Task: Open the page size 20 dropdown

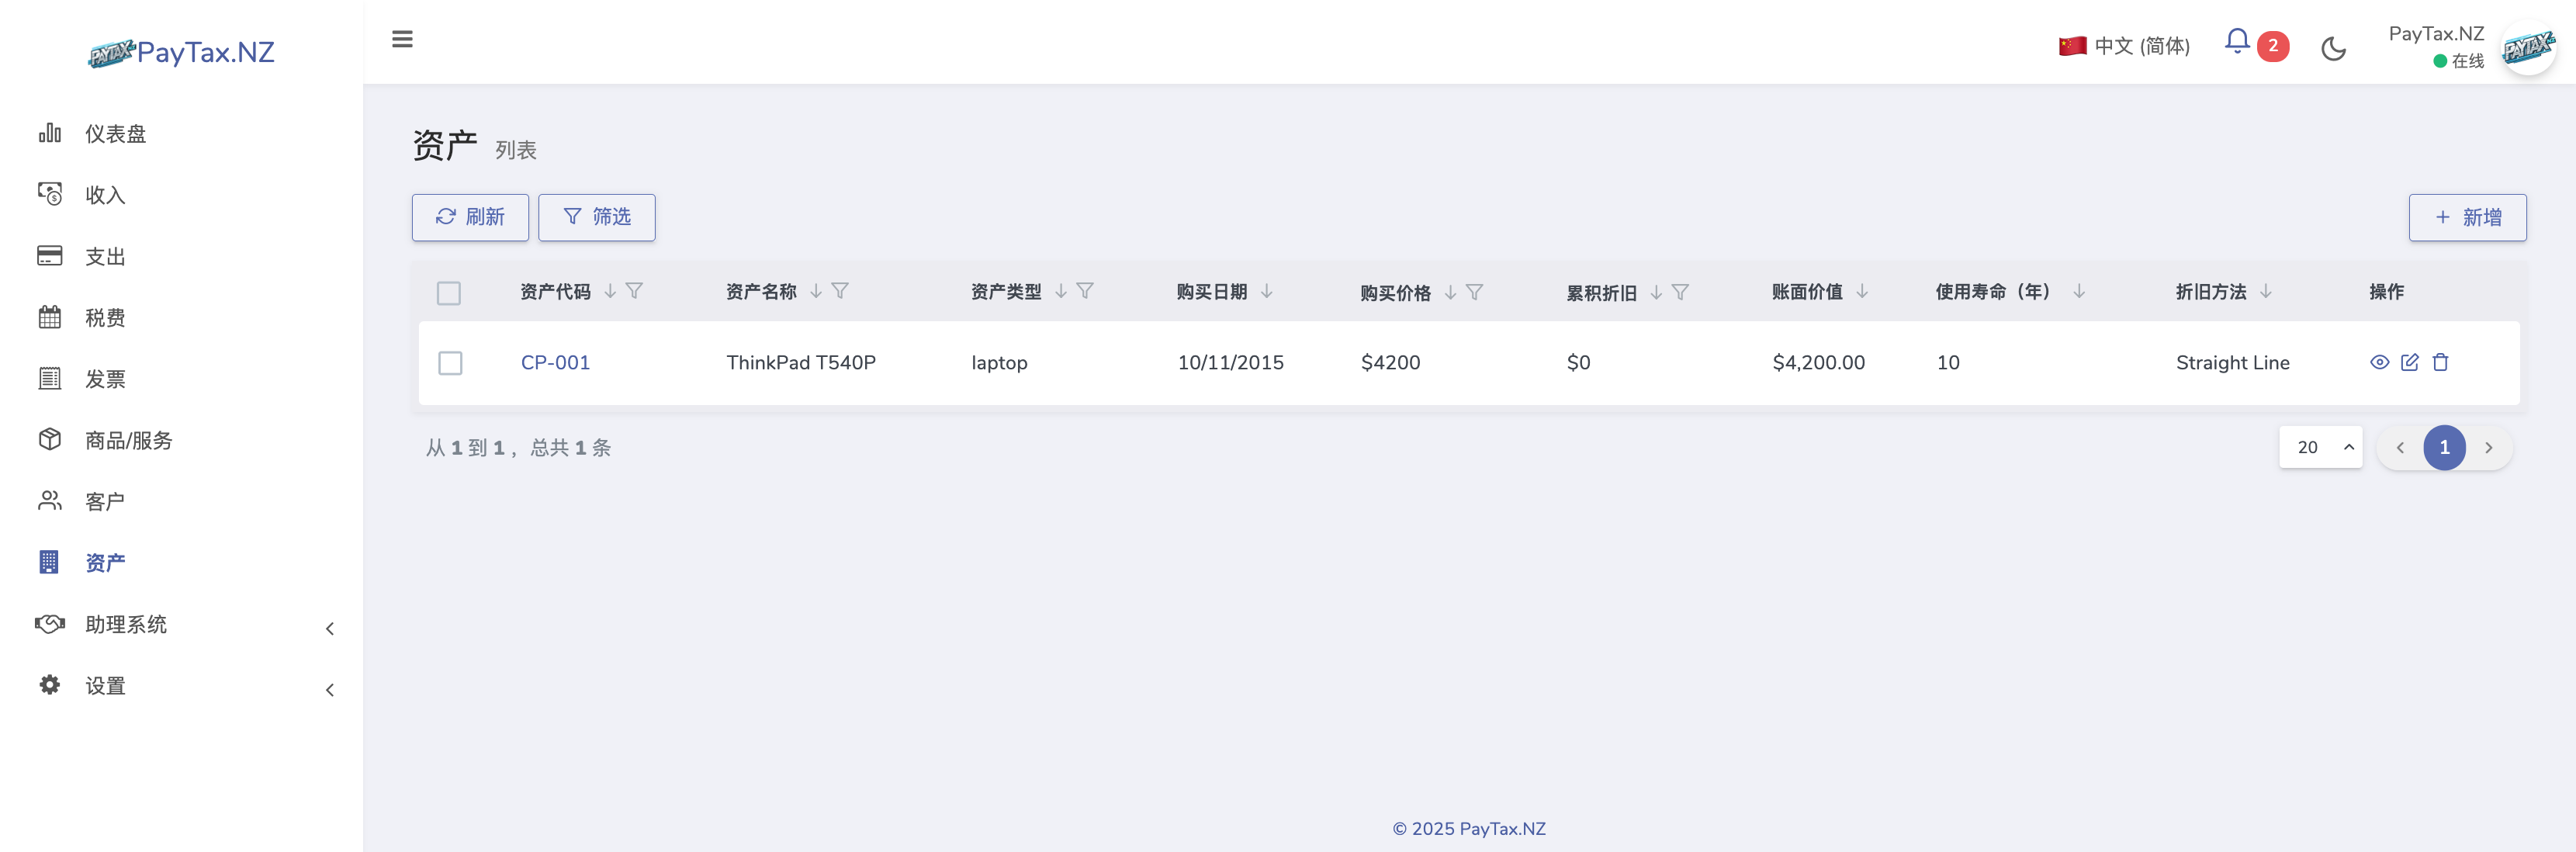Action: (2320, 447)
